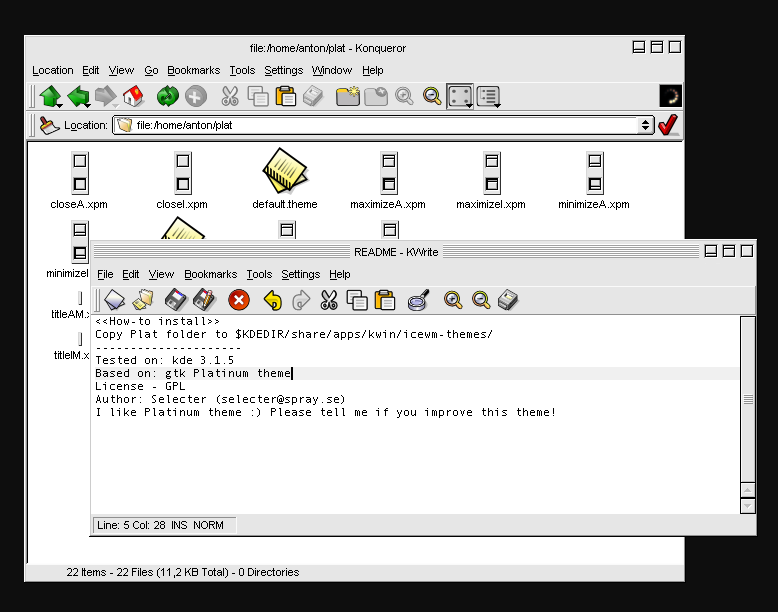
Task: Click the red checkmark Go button
Action: coord(668,125)
